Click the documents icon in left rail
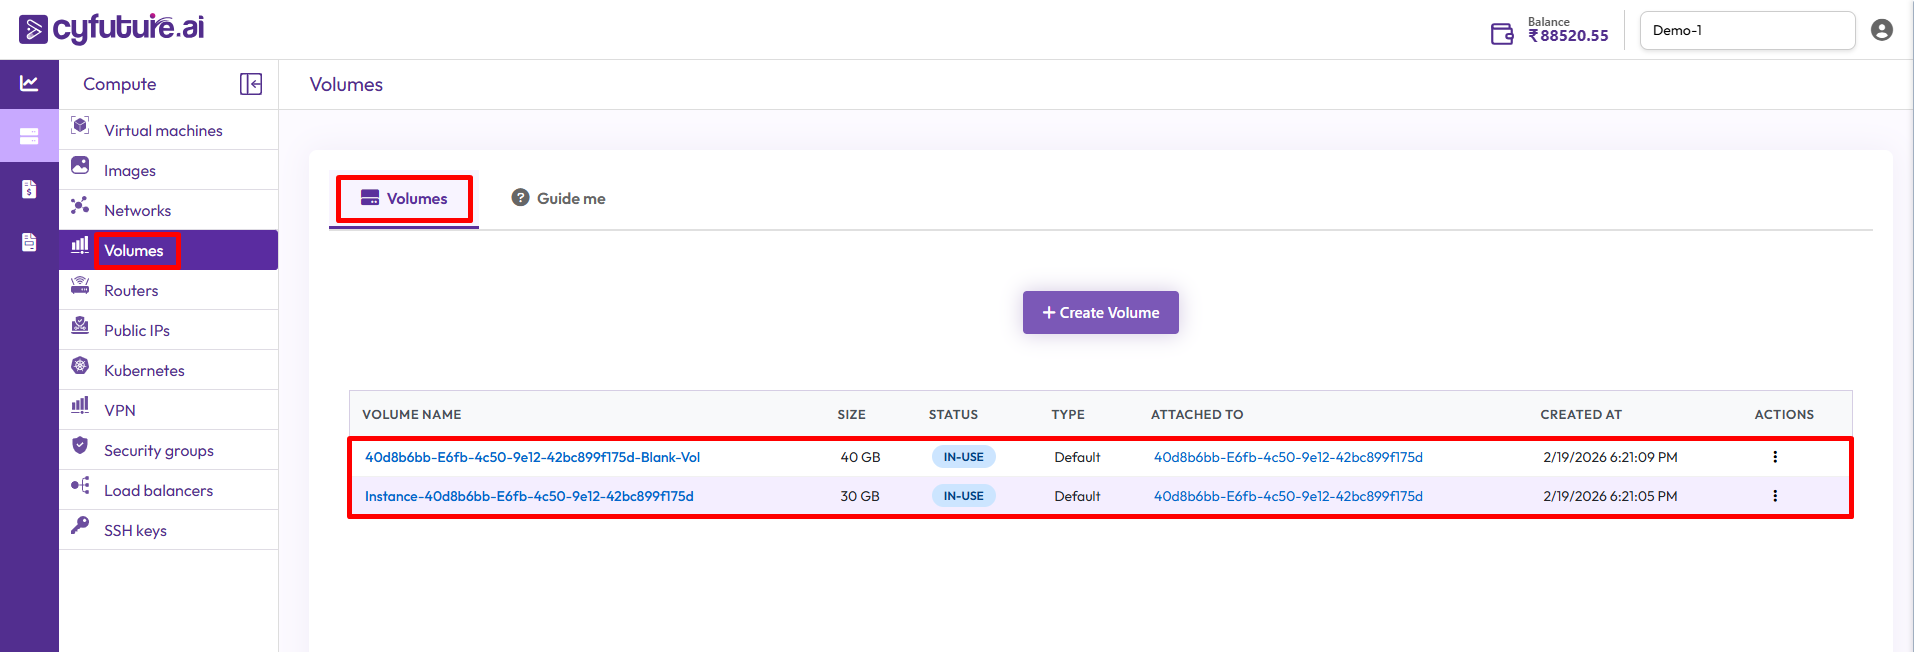This screenshot has width=1914, height=652. pyautogui.click(x=29, y=242)
